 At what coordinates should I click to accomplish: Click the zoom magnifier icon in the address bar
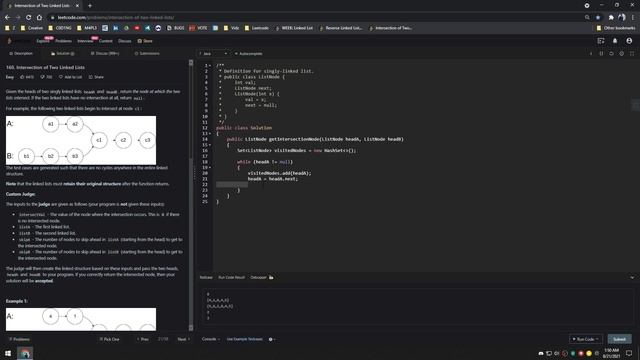tap(587, 18)
